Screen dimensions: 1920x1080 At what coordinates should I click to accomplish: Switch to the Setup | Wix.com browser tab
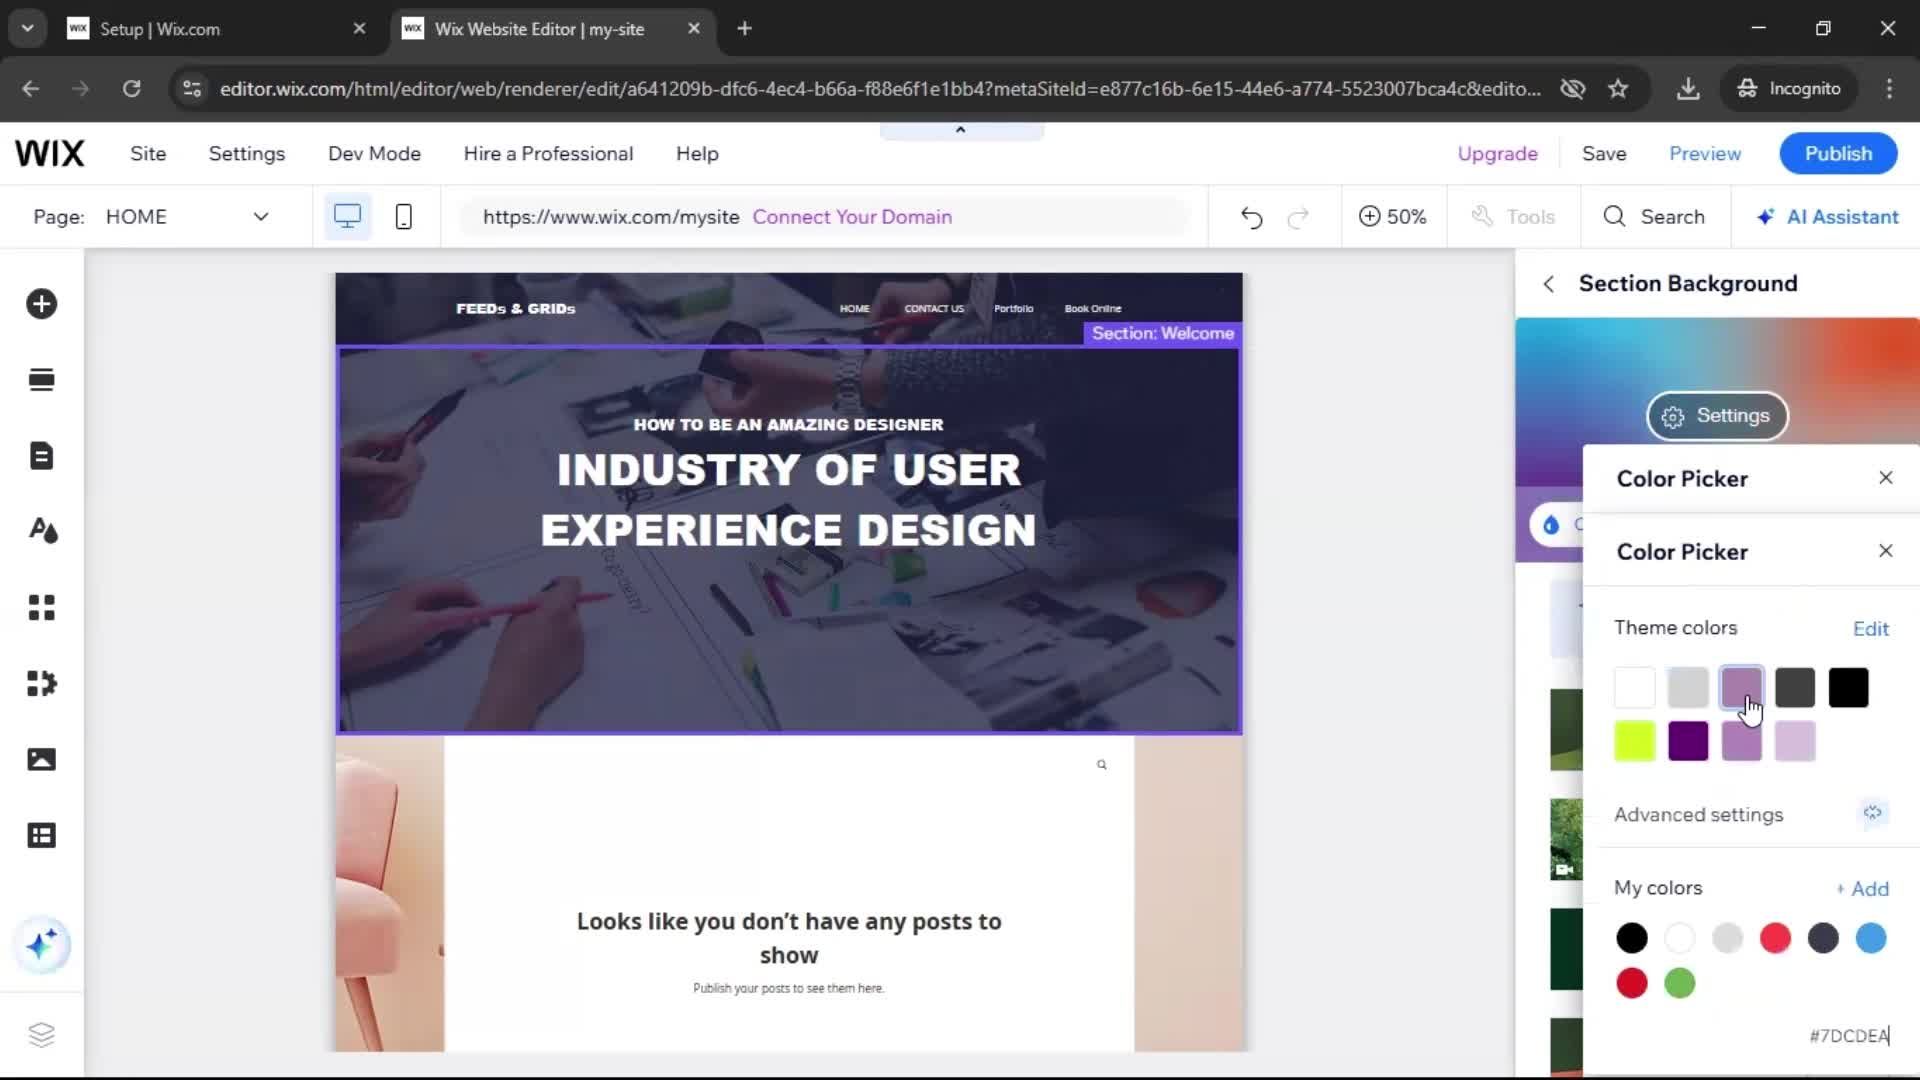[216, 29]
